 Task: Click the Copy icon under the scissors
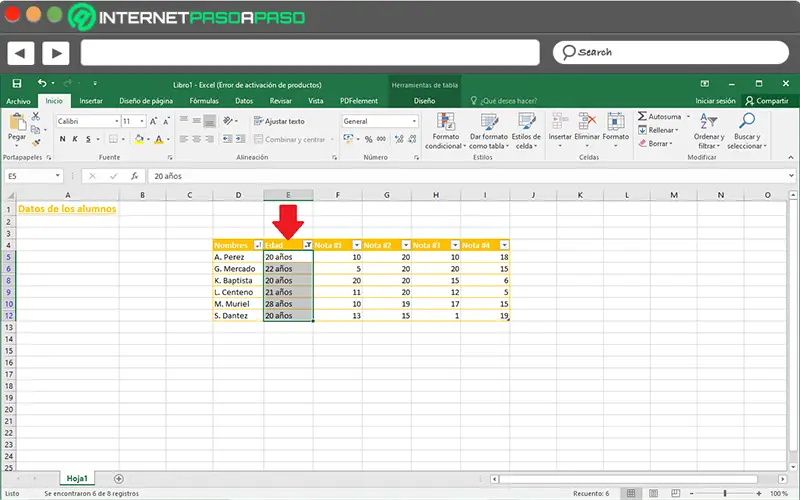35,130
